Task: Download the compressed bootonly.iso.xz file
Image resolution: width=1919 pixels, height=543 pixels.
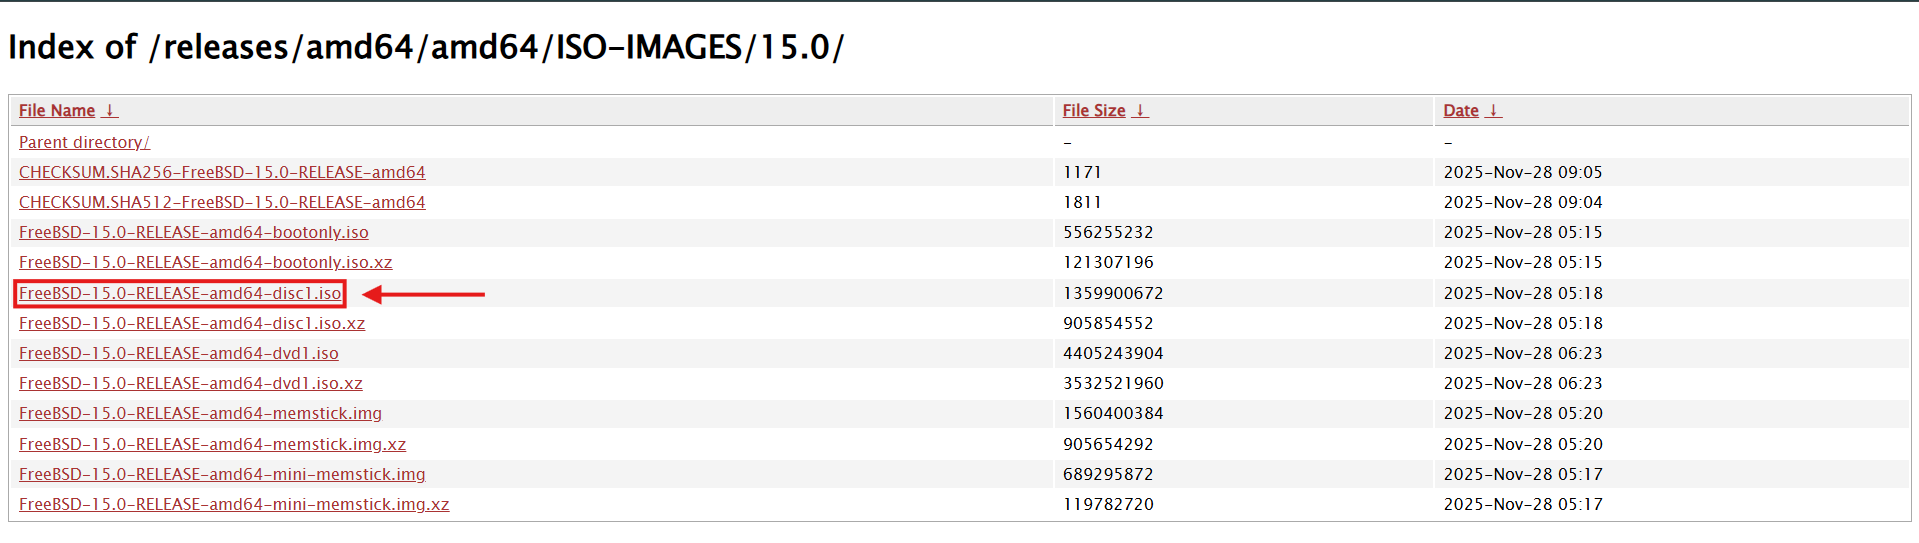Action: (x=205, y=262)
